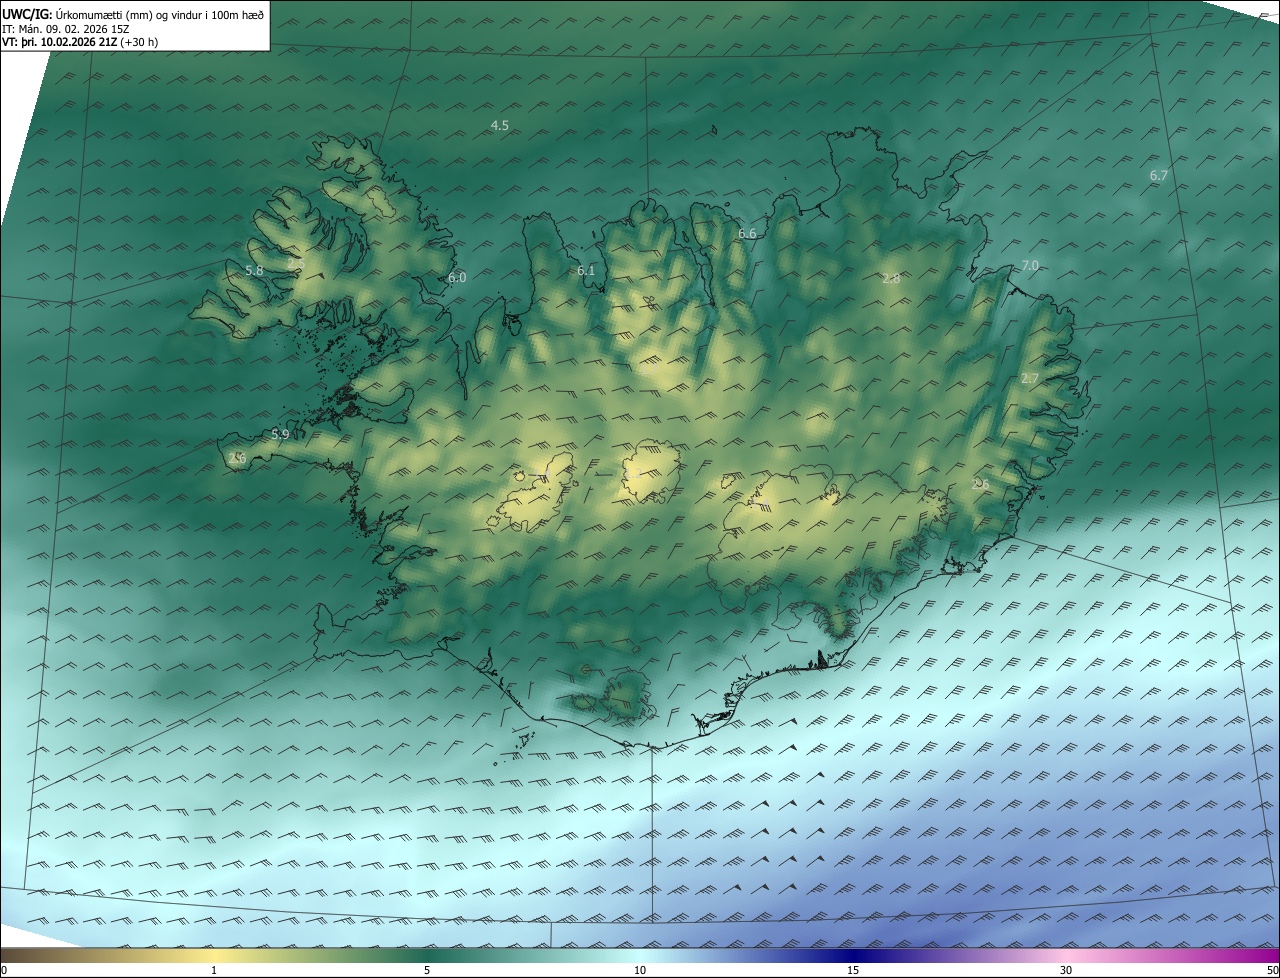Click the 'VT: Þri. 10.02.2026 21Z (+30 h)' line
Viewport: 1280px width, 978px height.
click(80, 42)
